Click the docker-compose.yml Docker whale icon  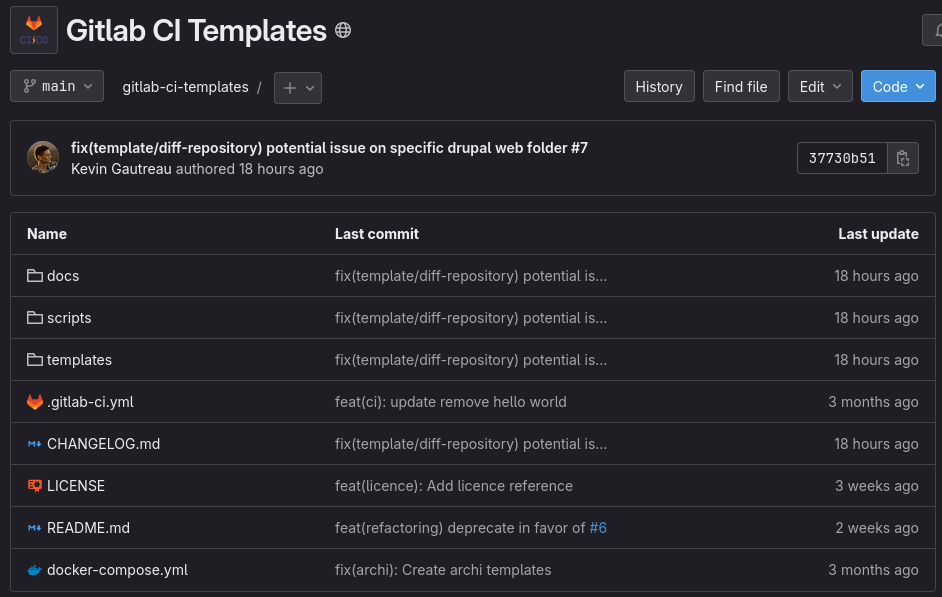pyautogui.click(x=35, y=570)
